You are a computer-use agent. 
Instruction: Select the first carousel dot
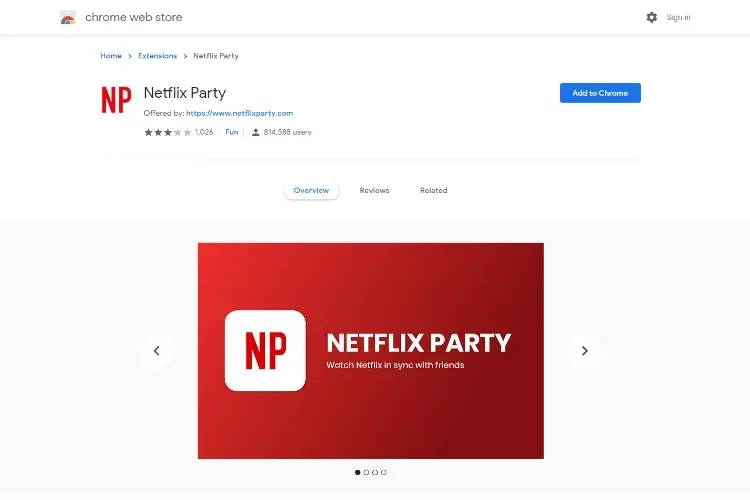[x=357, y=472]
